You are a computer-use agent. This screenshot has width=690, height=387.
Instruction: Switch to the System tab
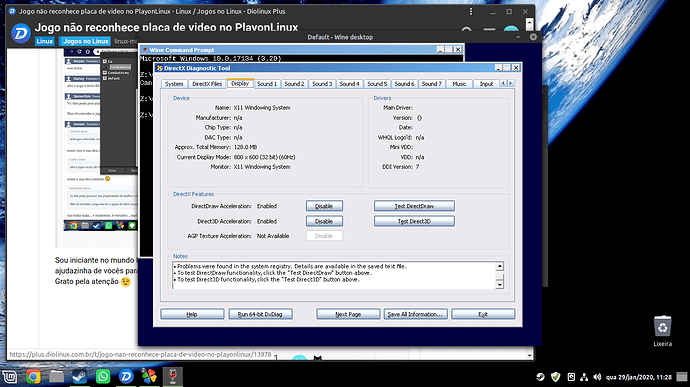(174, 84)
